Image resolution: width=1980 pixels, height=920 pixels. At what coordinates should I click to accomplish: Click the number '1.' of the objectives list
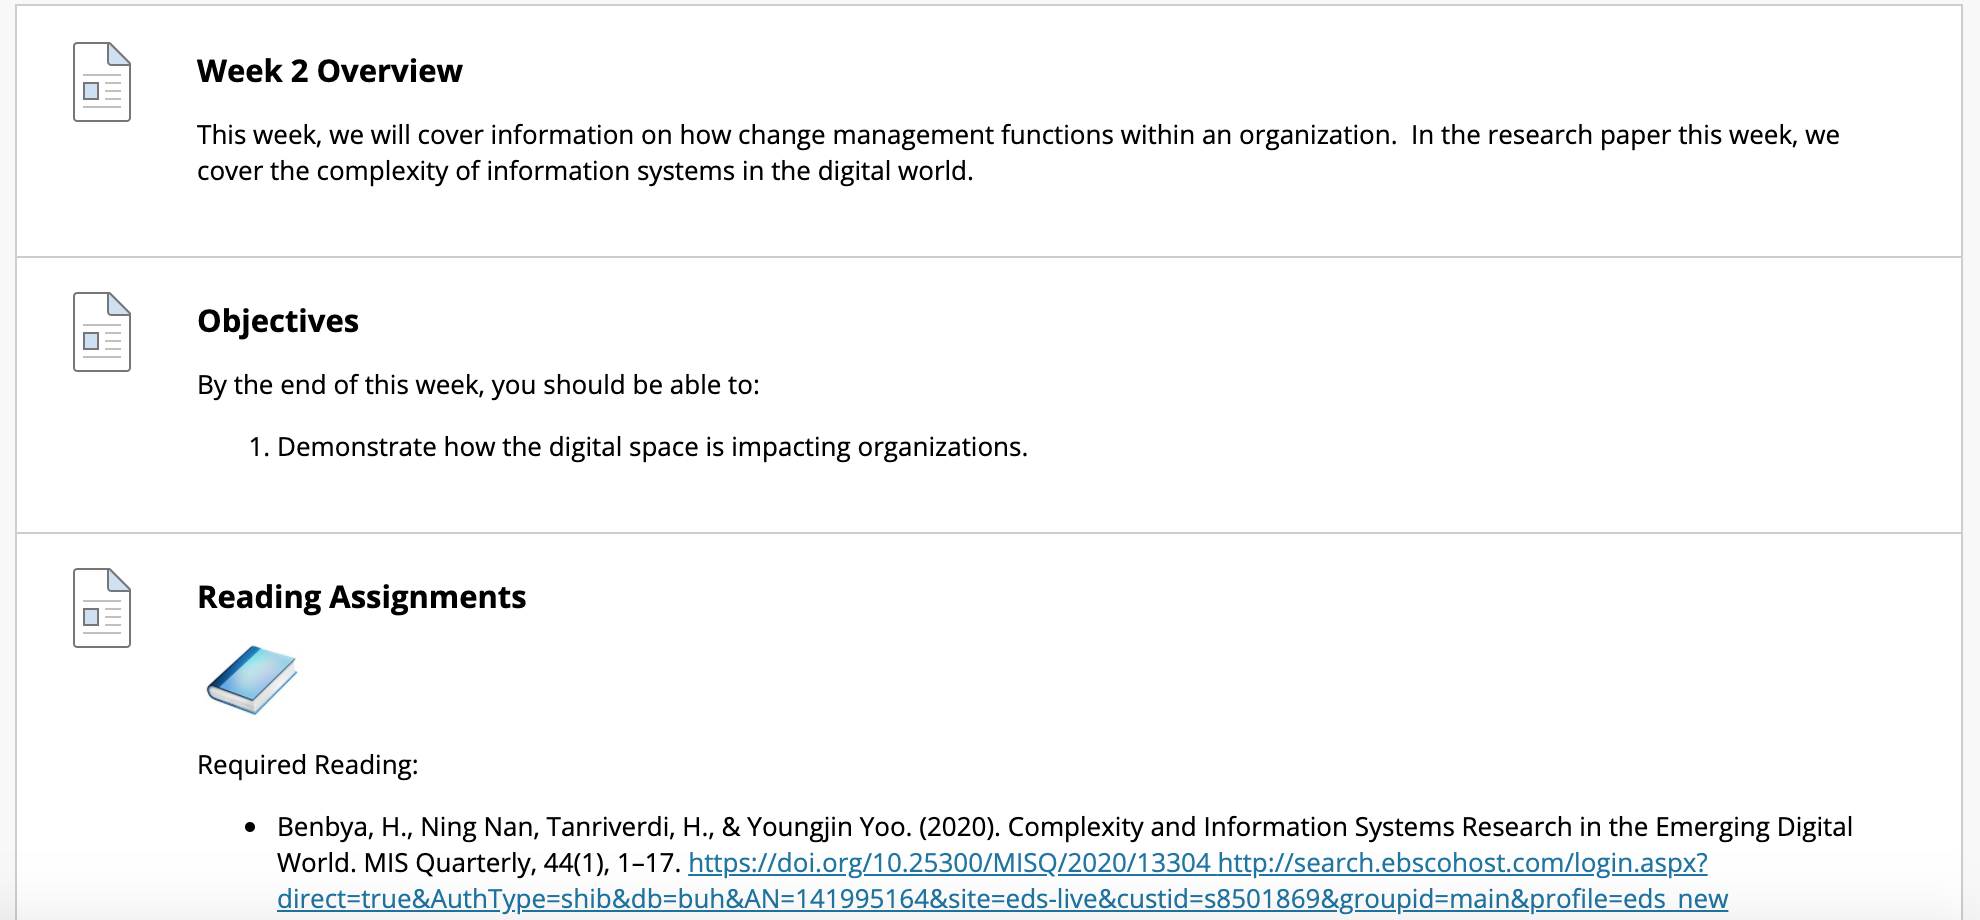tap(259, 447)
